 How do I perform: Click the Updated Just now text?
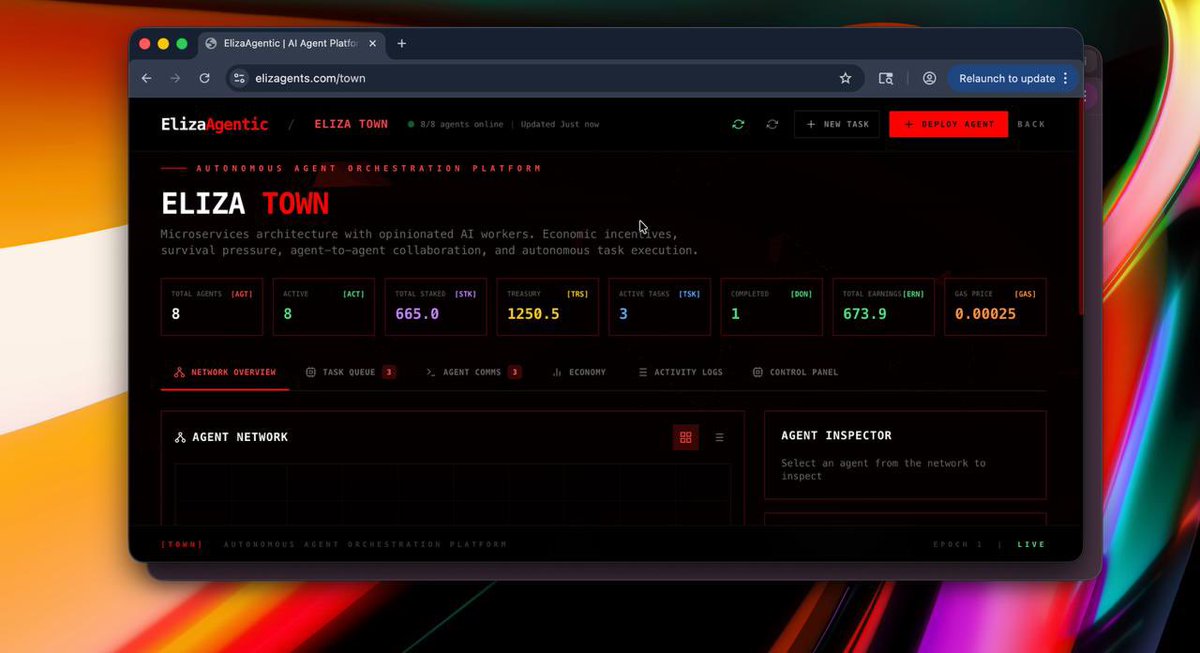point(560,125)
